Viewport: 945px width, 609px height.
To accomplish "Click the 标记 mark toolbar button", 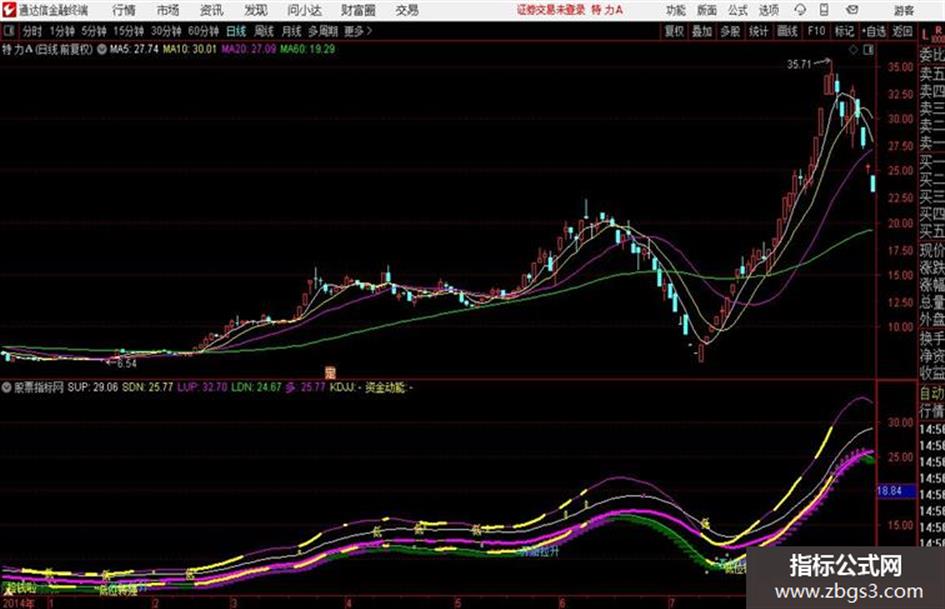I will tap(844, 31).
